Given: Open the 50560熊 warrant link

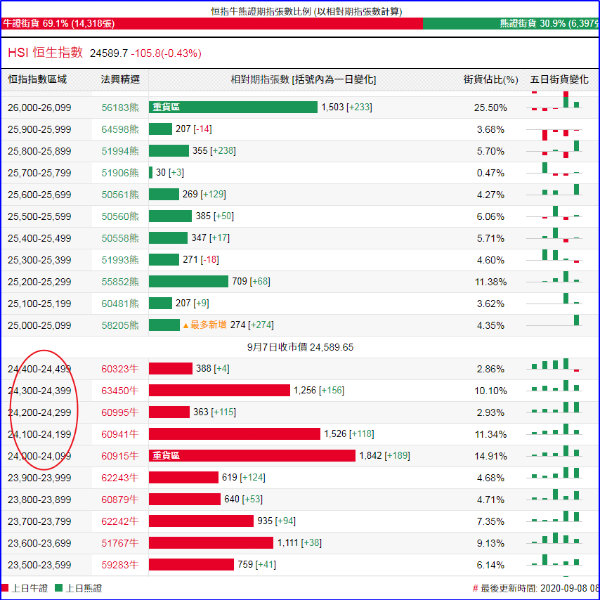Looking at the screenshot, I should 120,217.
